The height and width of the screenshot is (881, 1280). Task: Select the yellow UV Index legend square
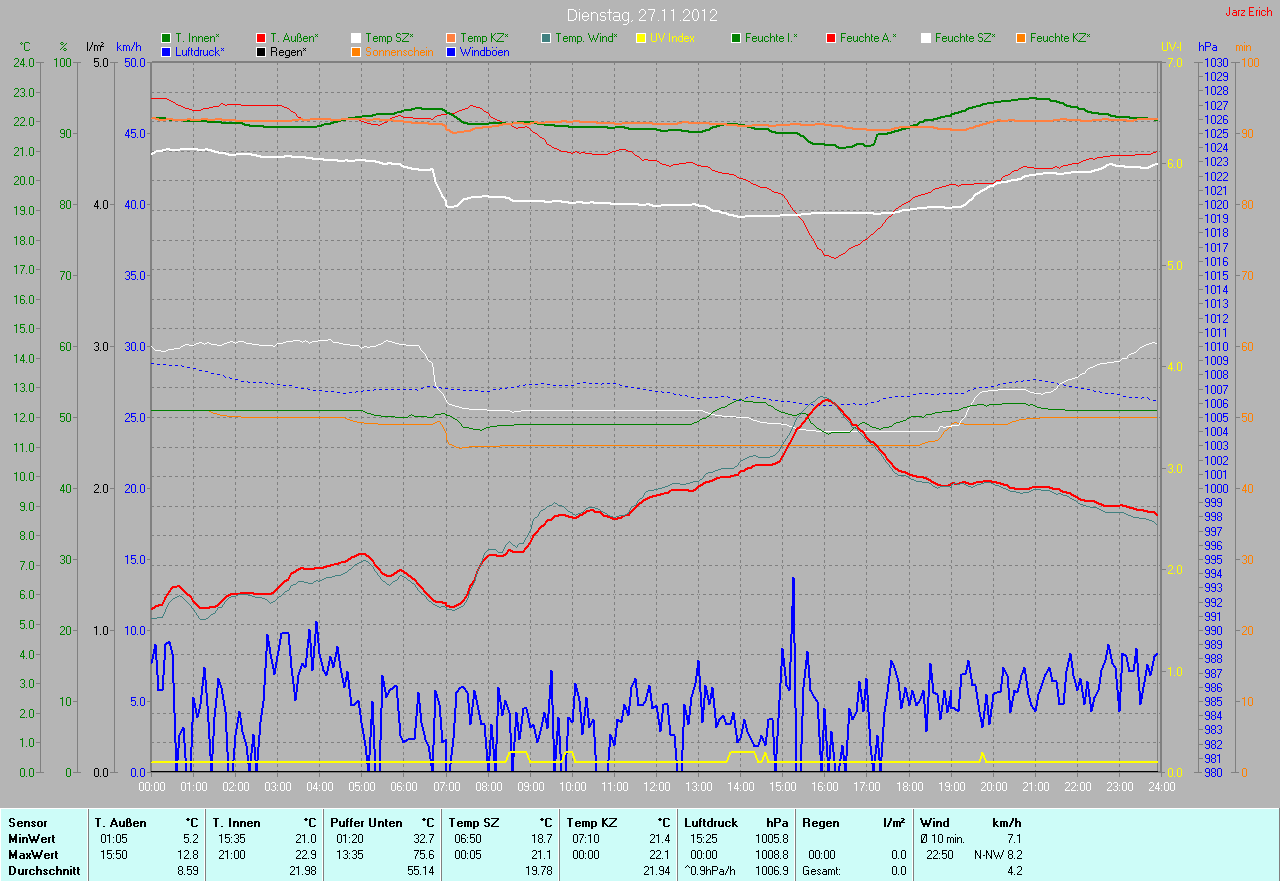(642, 38)
